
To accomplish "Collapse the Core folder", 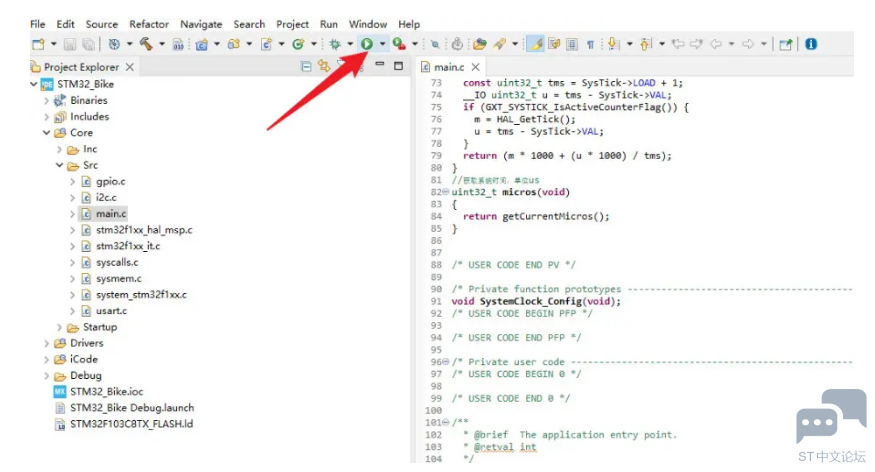I will 47,133.
